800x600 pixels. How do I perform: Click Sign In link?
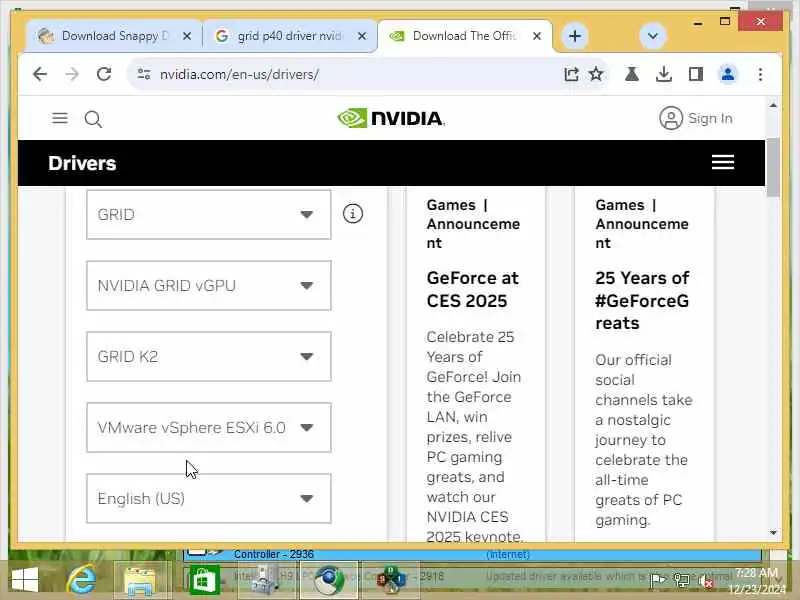[x=710, y=118]
